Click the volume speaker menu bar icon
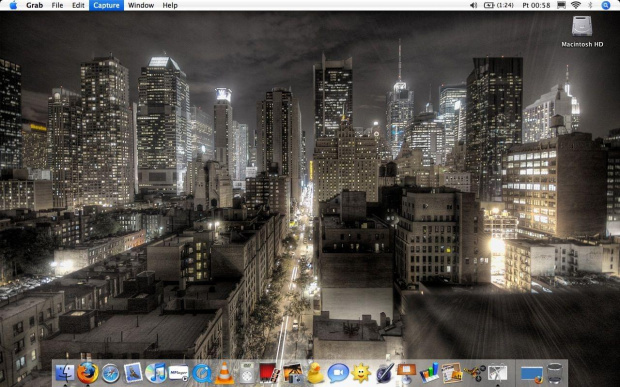Screen dimensions: 620x387 coord(473,5)
